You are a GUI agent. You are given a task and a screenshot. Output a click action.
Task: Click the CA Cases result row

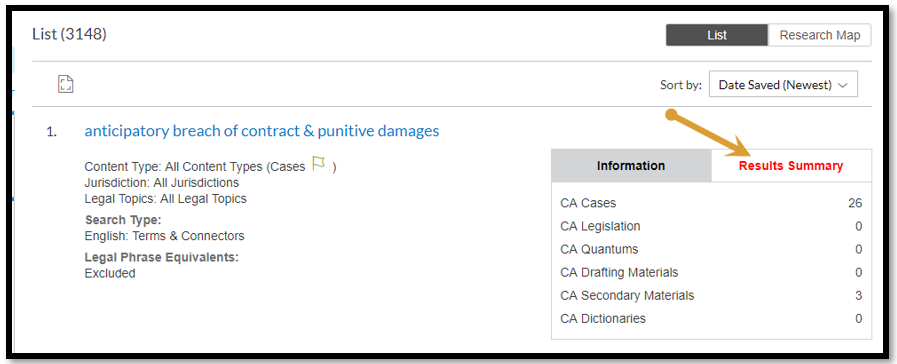pyautogui.click(x=711, y=203)
